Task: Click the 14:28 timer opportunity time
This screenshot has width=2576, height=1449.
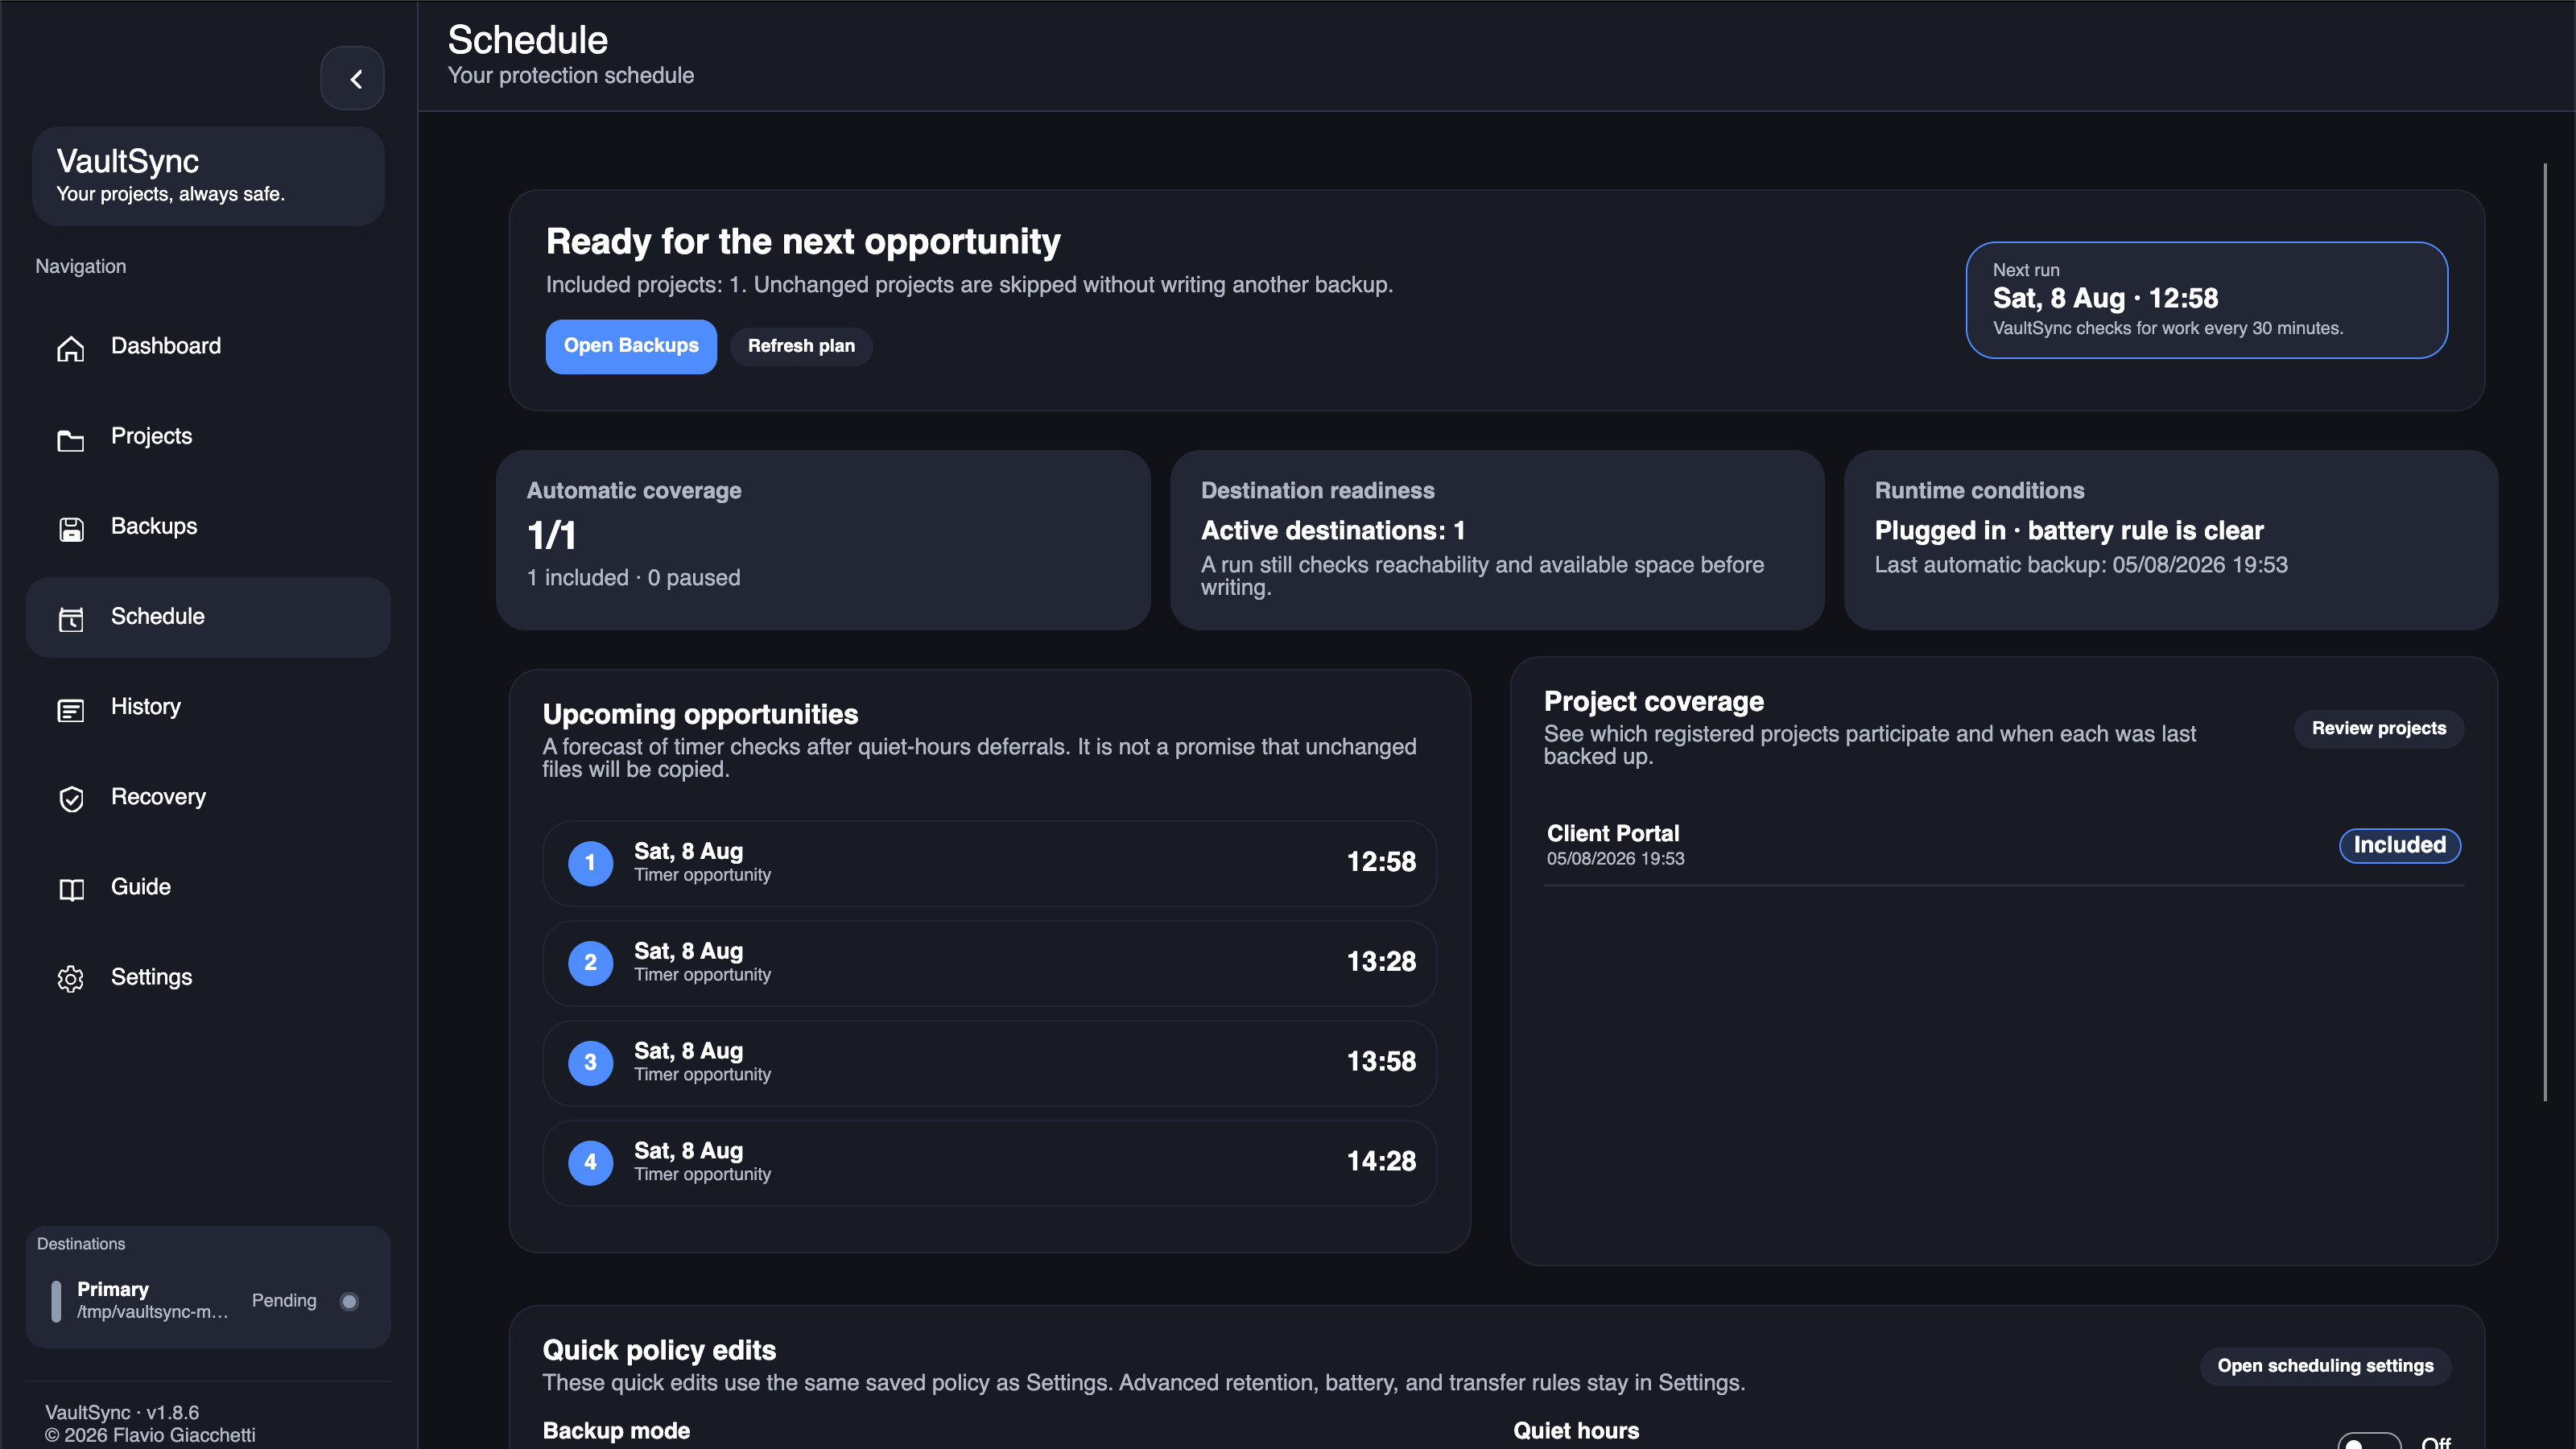Action: (x=1381, y=1162)
